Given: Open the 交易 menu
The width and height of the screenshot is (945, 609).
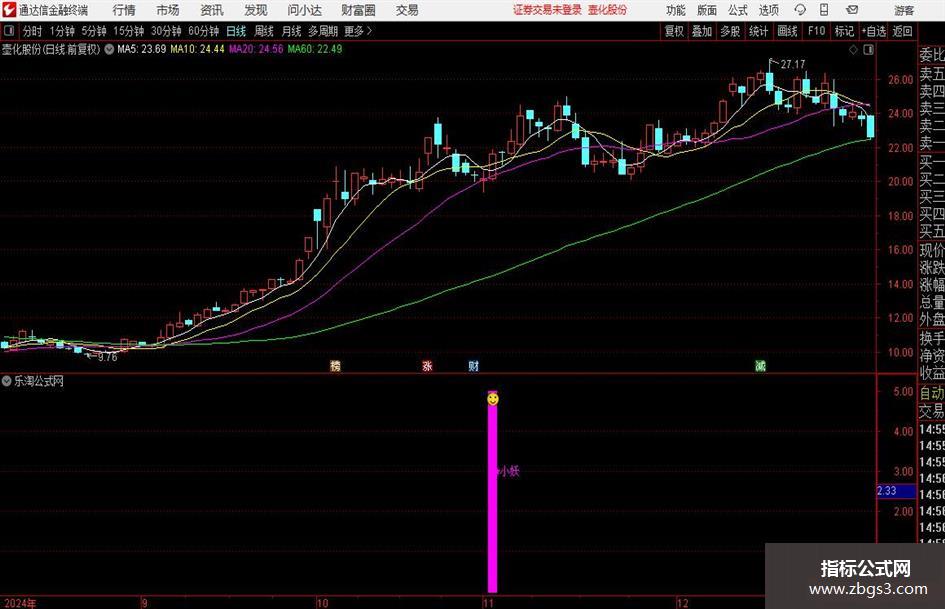Looking at the screenshot, I should point(407,10).
